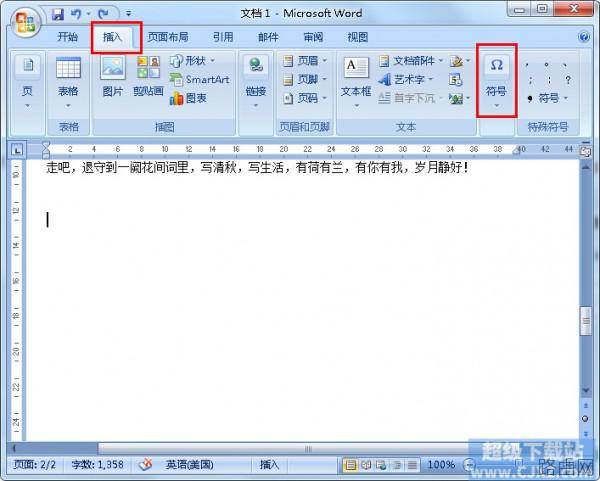Customize the Quick Access Toolbar dropdown
600x481 pixels.
coord(129,14)
